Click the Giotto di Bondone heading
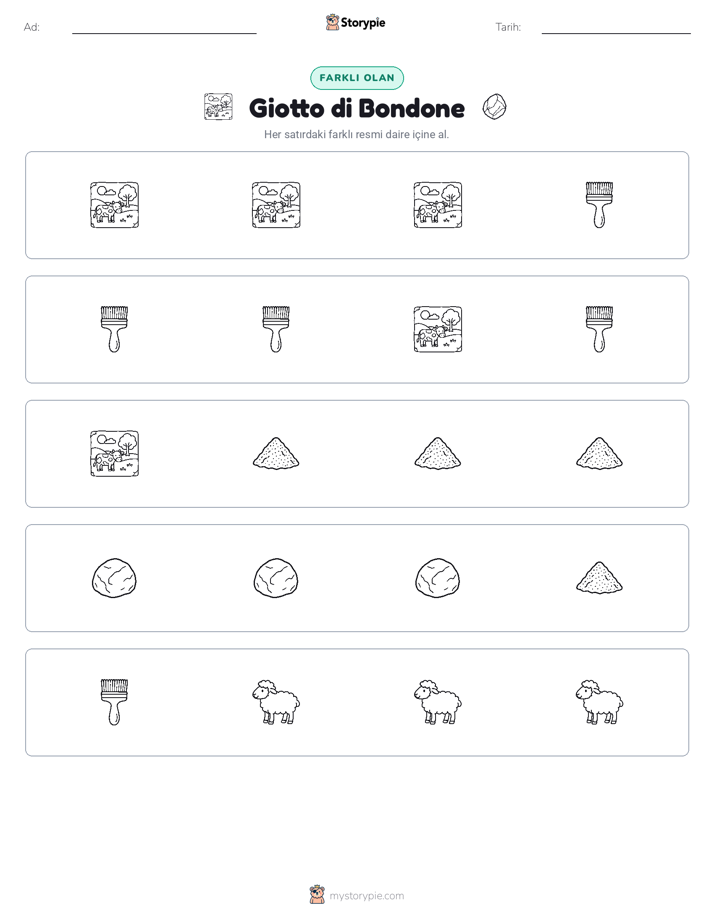The width and height of the screenshot is (714, 924). click(x=357, y=108)
